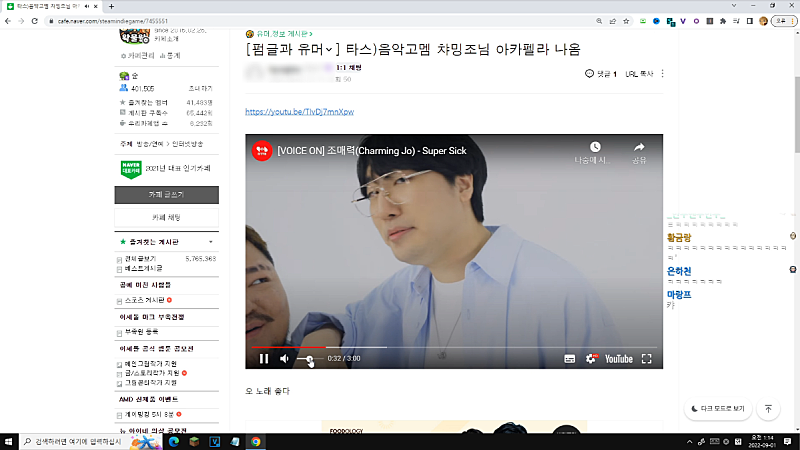Mute the tab via speaker icon
The image size is (800, 450).
pos(87,6)
